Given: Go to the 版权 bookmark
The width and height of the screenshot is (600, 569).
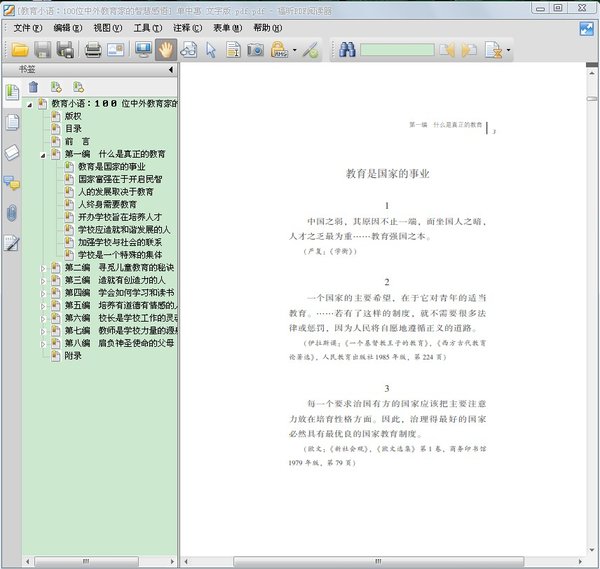Looking at the screenshot, I should tap(73, 116).
